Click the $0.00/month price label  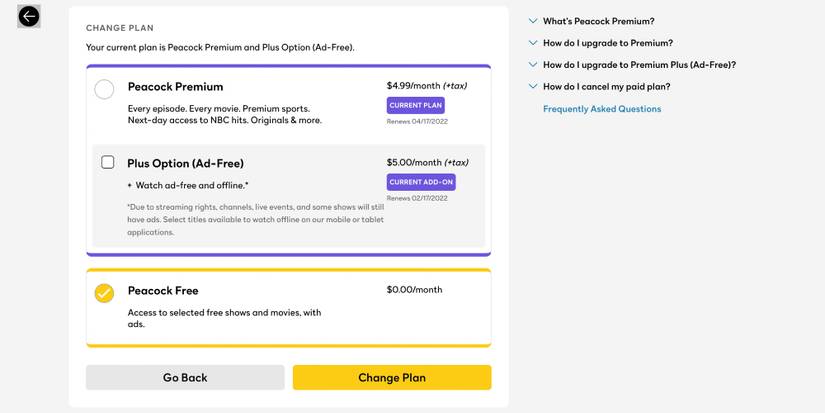[x=414, y=290]
